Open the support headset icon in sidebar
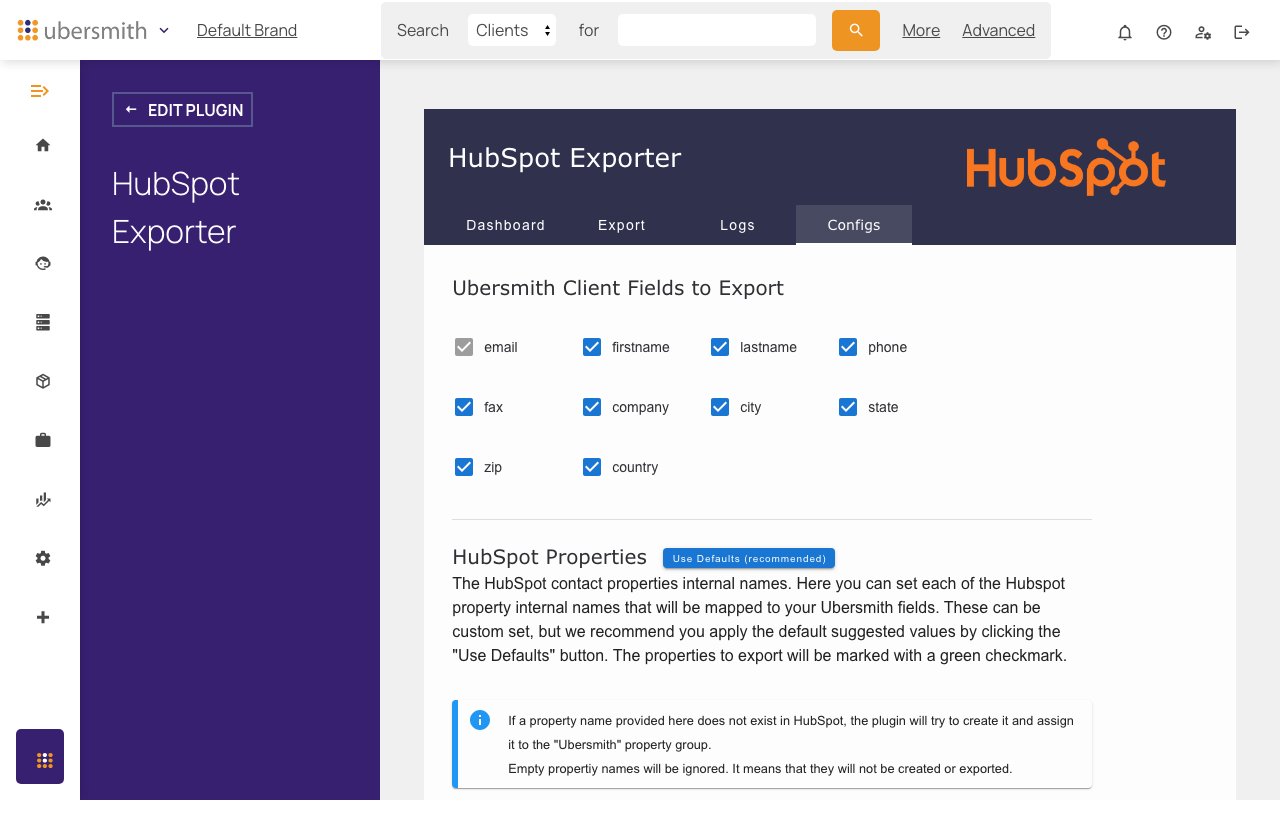The width and height of the screenshot is (1280, 832). [x=42, y=263]
